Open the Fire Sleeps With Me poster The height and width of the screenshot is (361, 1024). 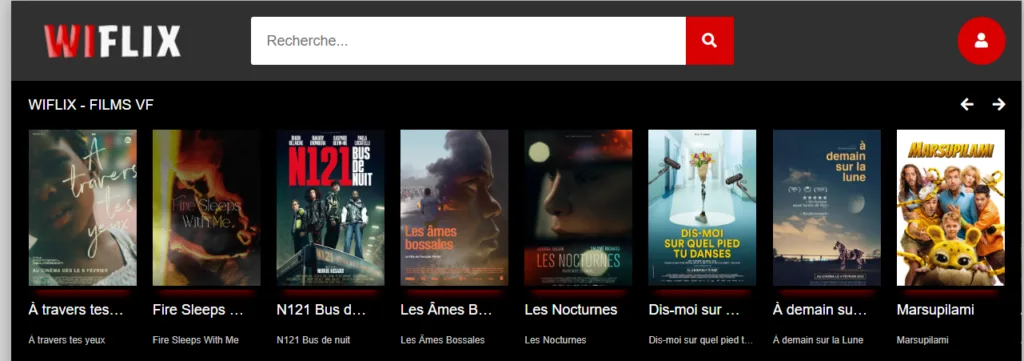206,208
